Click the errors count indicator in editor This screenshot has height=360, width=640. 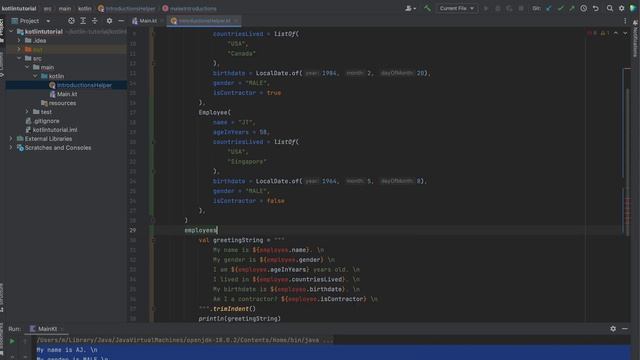pyautogui.click(x=592, y=33)
